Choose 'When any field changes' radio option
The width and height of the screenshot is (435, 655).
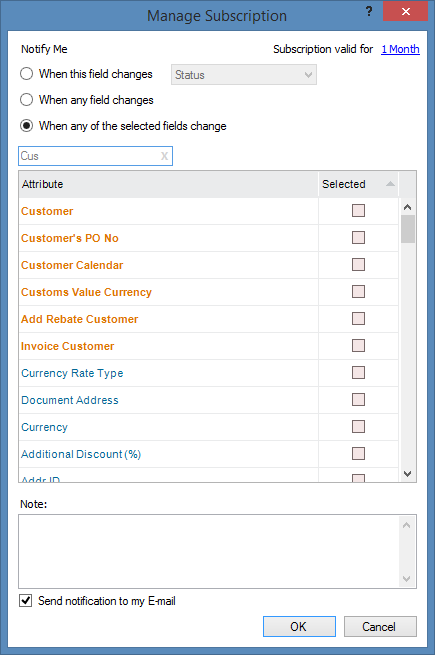click(x=26, y=100)
